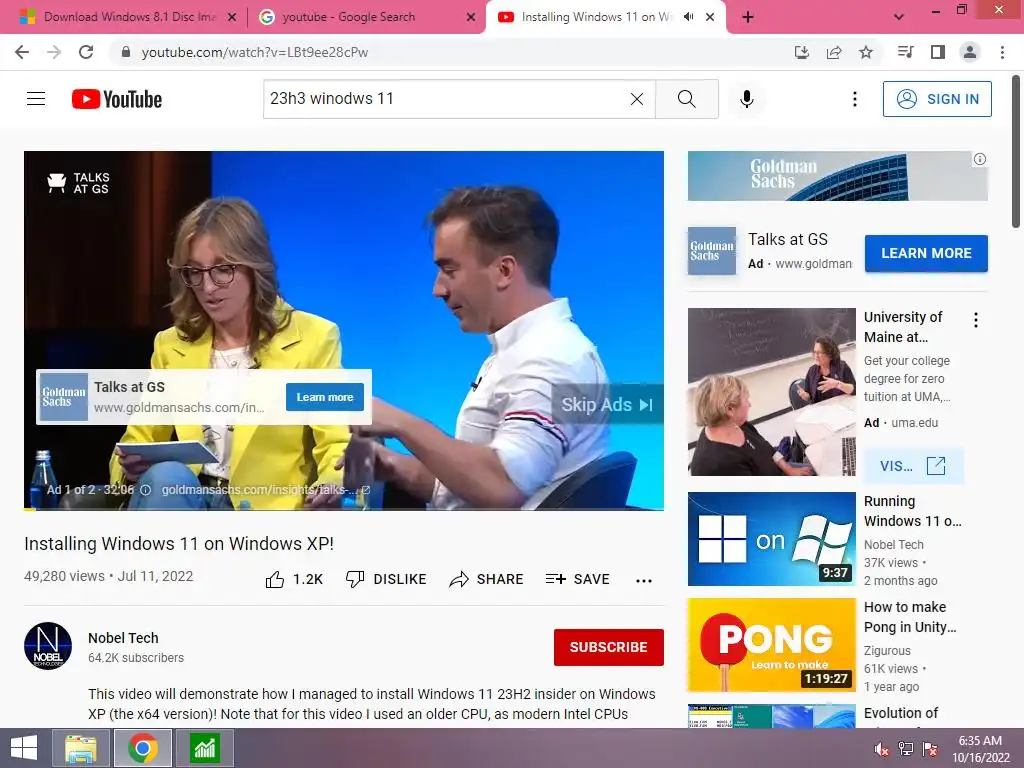Reload the page

coord(86,52)
